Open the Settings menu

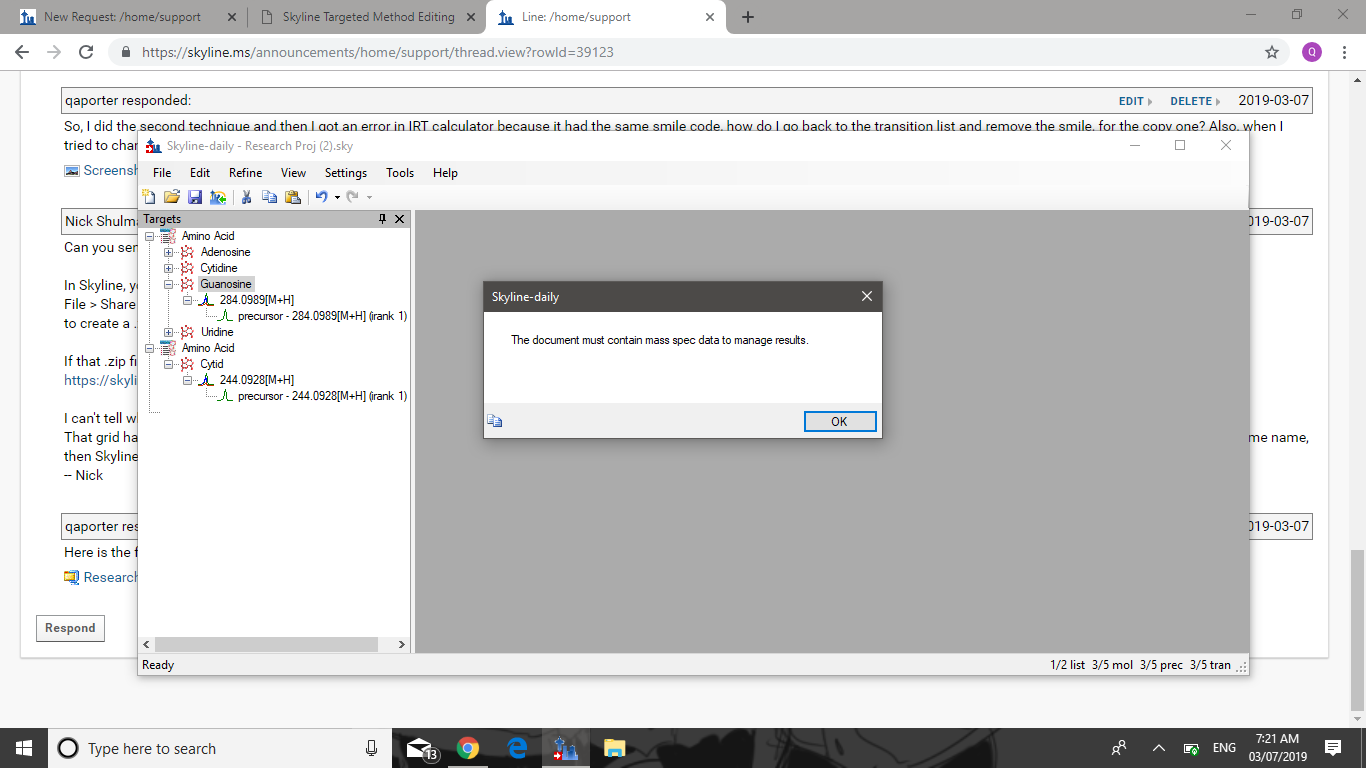345,173
